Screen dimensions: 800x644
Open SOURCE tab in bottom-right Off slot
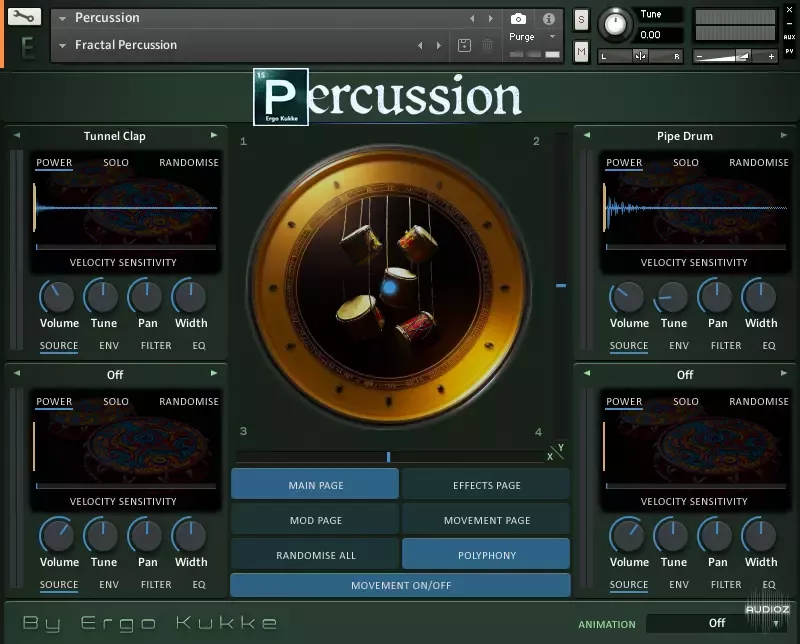pyautogui.click(x=629, y=585)
